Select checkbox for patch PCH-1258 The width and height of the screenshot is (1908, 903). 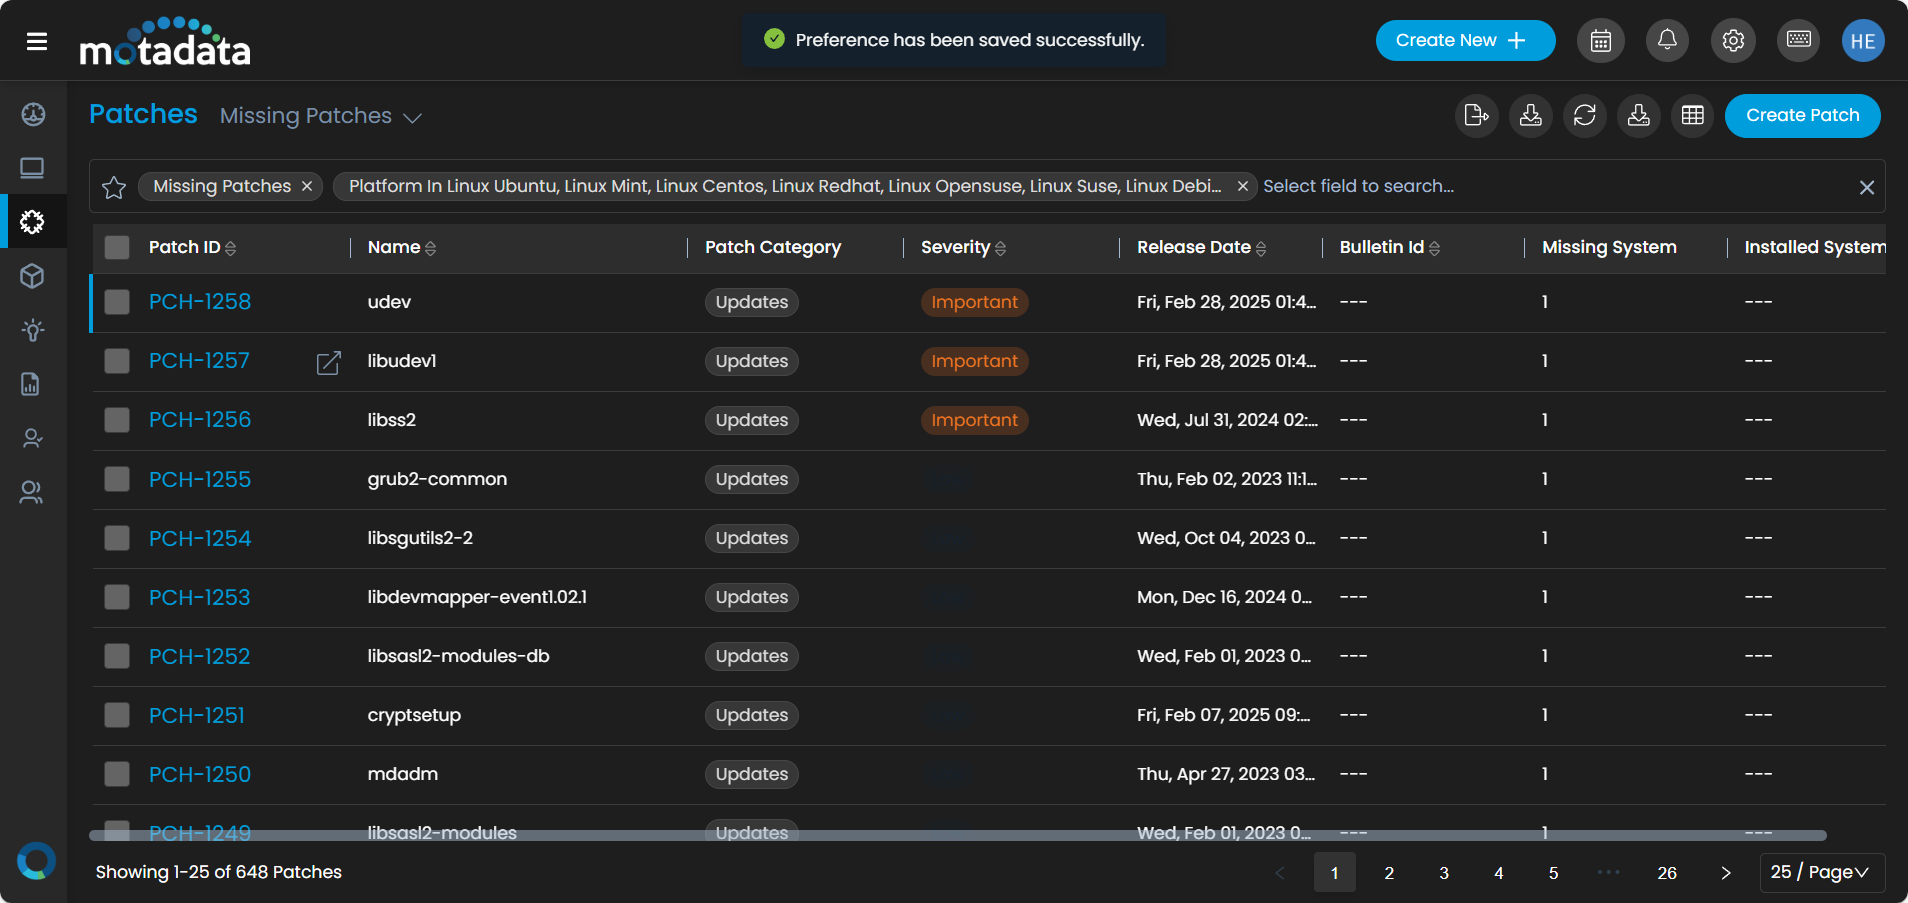pyautogui.click(x=117, y=302)
